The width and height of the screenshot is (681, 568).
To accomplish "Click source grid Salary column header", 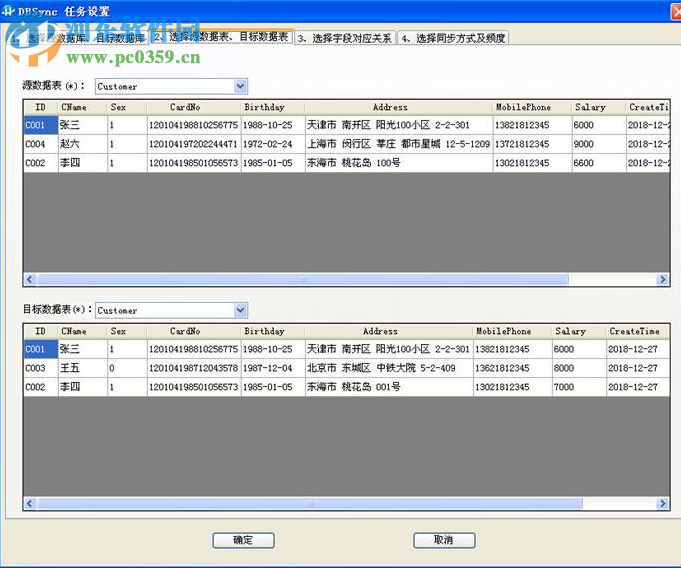I will tap(598, 107).
